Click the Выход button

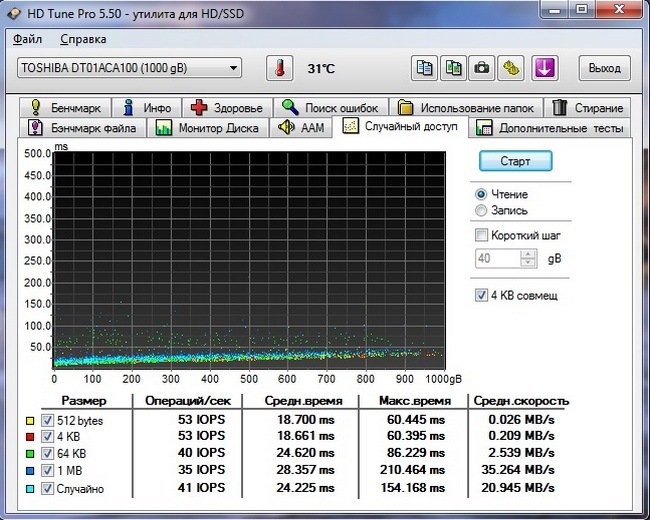point(604,69)
